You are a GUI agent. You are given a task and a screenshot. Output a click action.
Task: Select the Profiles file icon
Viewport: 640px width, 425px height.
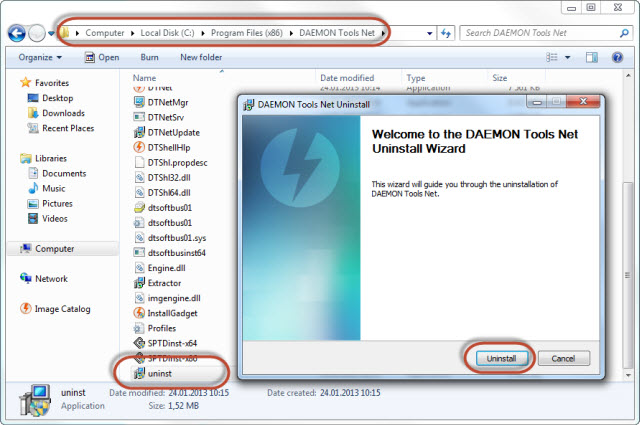tap(139, 328)
